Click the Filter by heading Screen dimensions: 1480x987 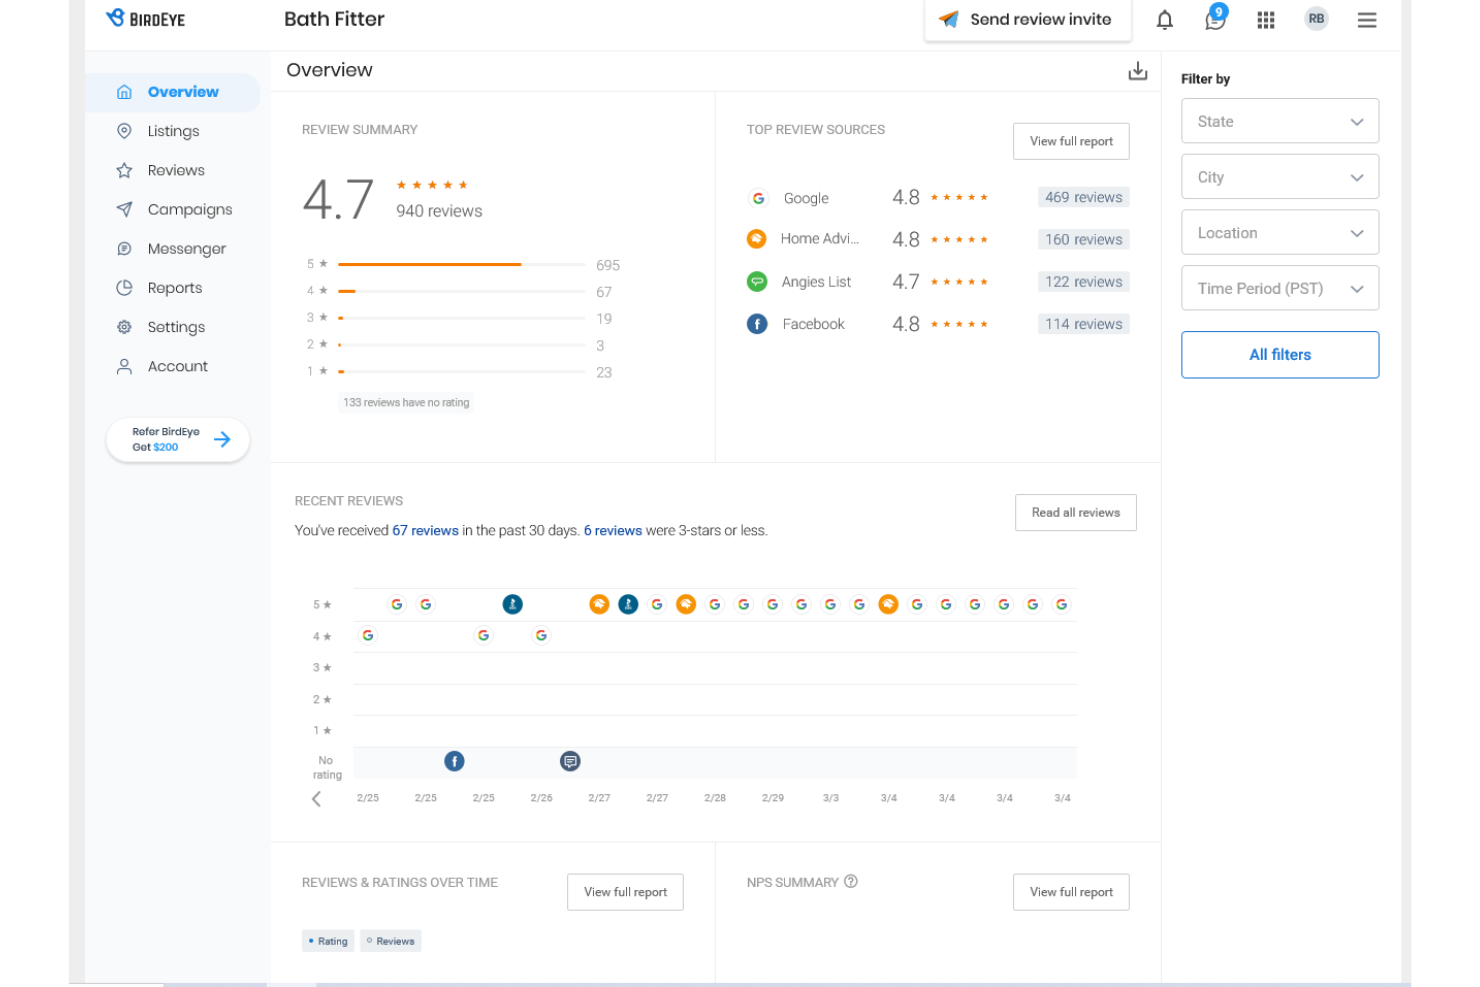point(1205,79)
